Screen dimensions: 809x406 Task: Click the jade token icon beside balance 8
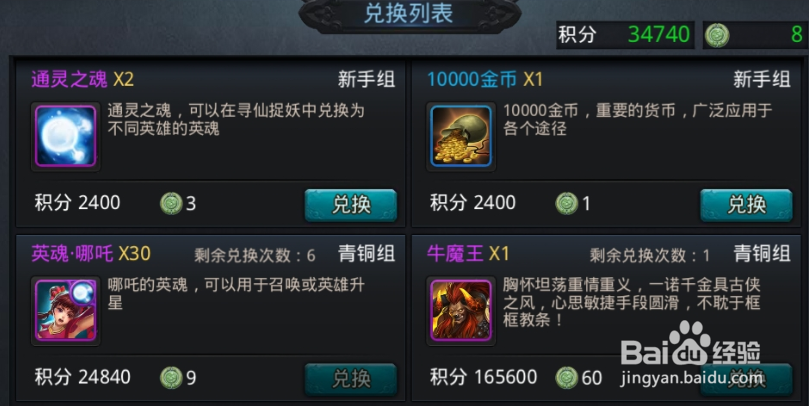pos(717,35)
